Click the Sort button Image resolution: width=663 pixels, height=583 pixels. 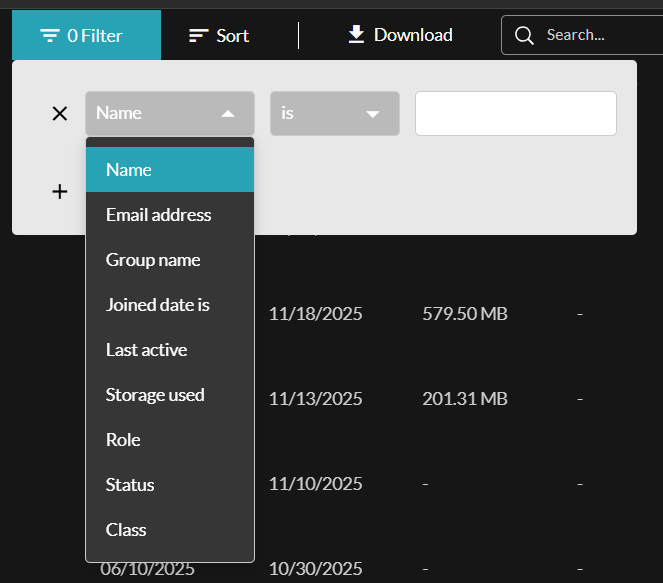click(x=219, y=36)
